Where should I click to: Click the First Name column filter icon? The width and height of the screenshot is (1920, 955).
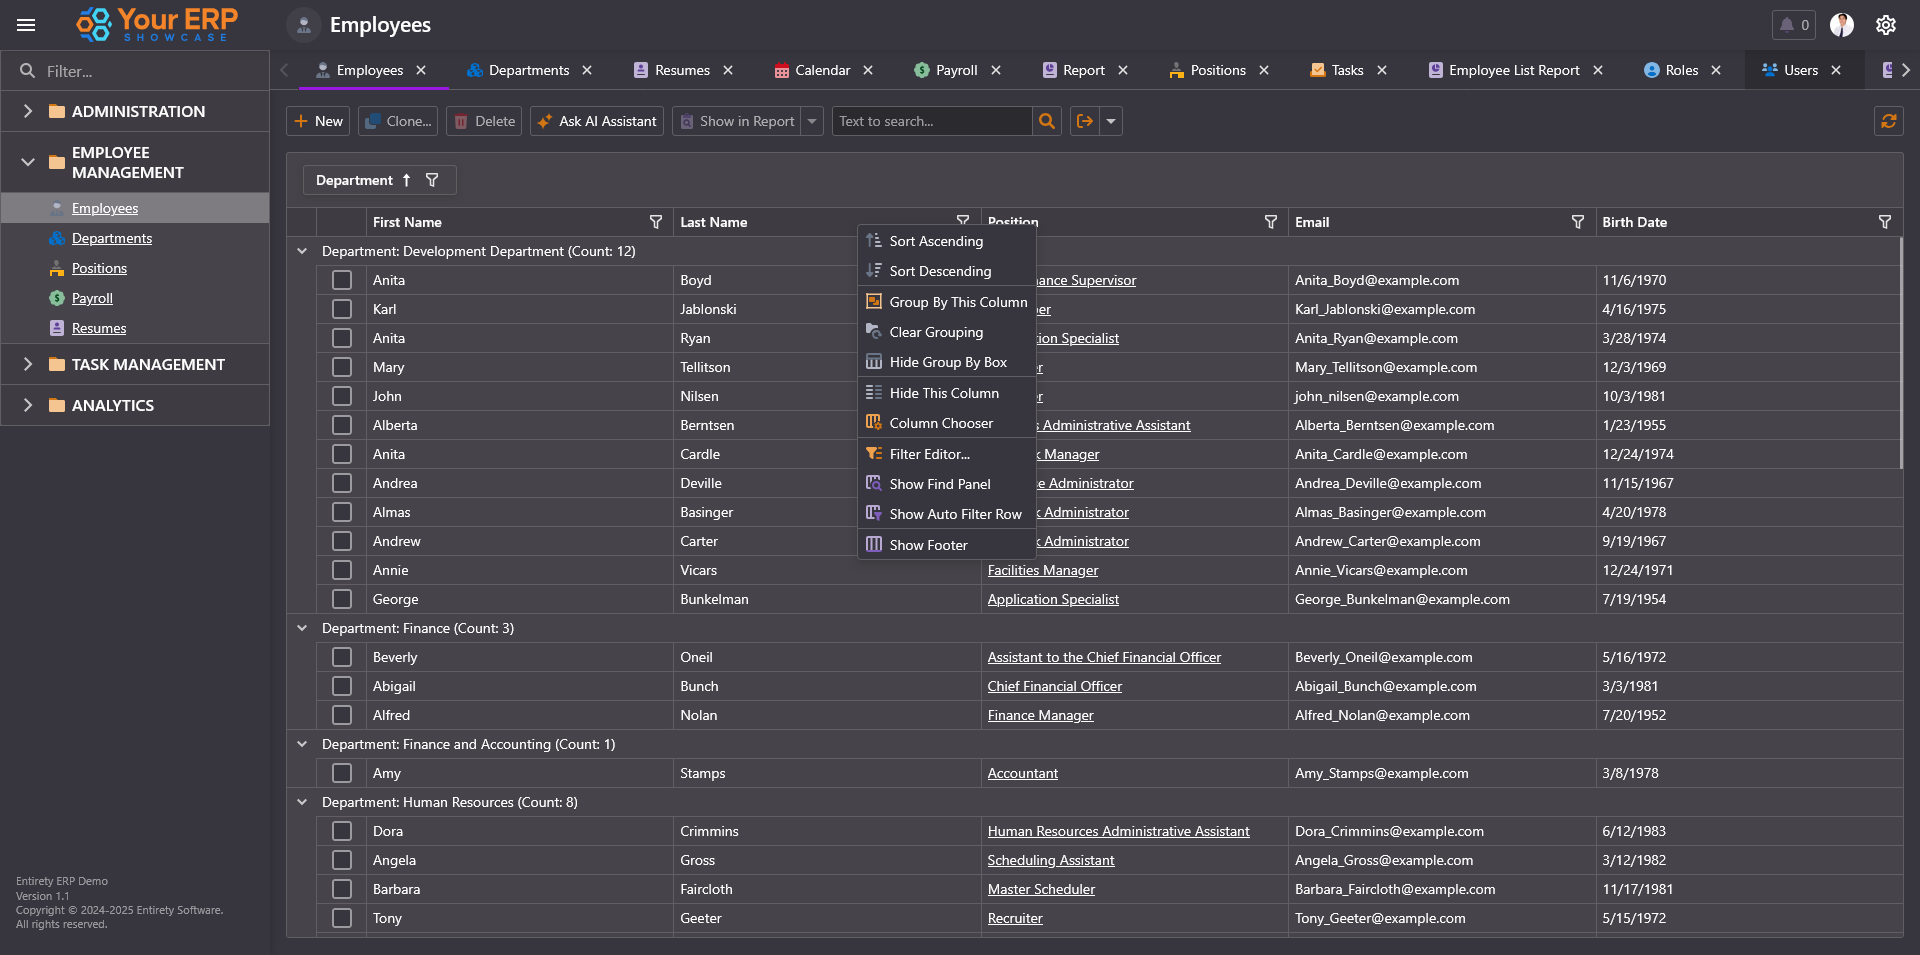(x=656, y=222)
